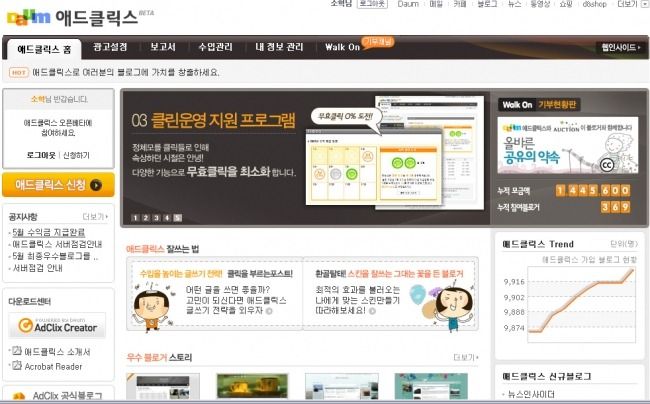Select banner page indicator 1
Screen dimensions: 650x404
[135, 218]
